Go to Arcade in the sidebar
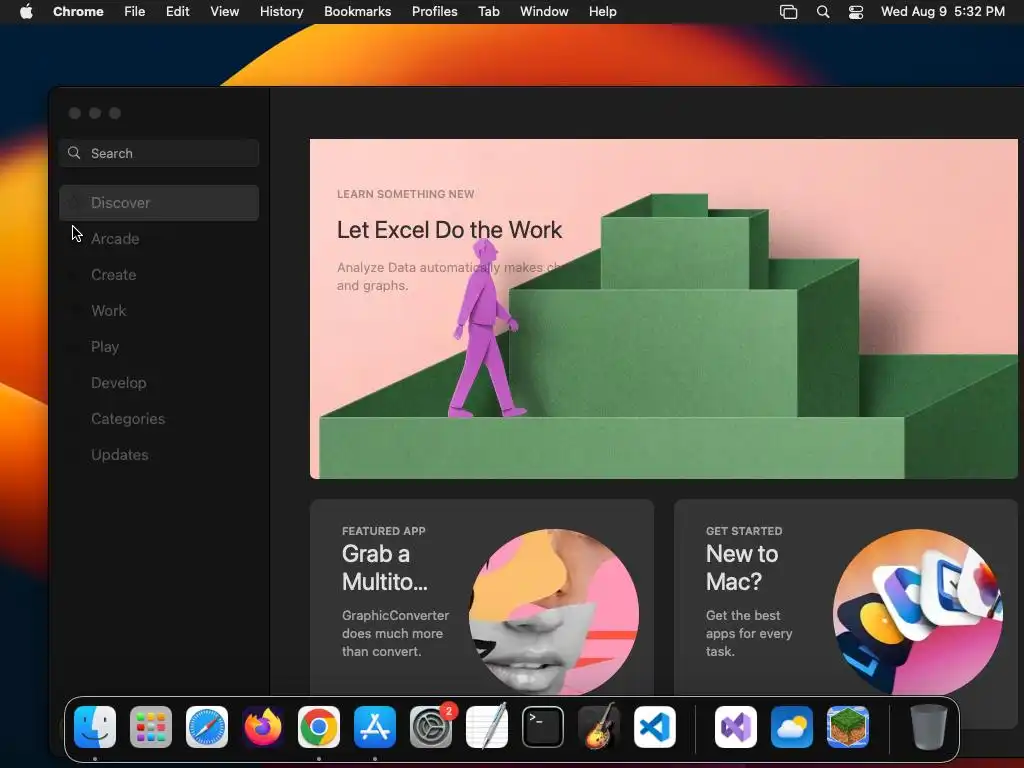The image size is (1024, 768). click(x=159, y=238)
